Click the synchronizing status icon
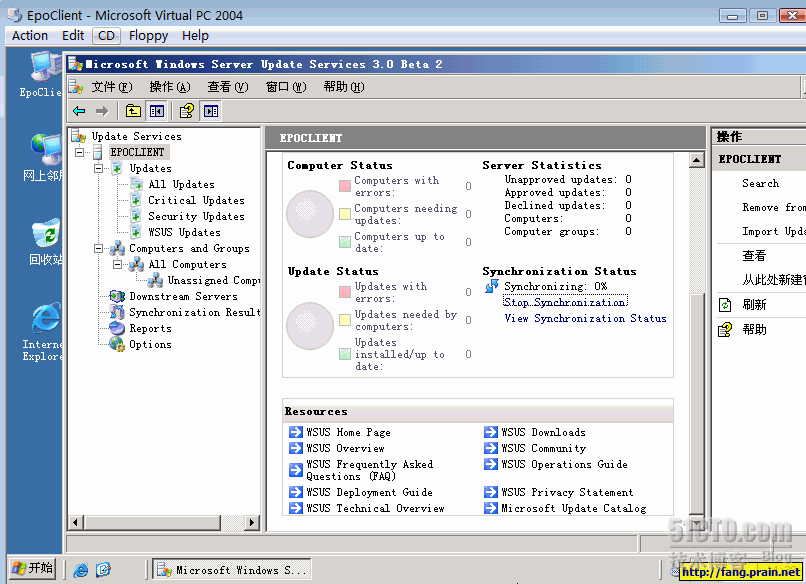 pyautogui.click(x=491, y=286)
